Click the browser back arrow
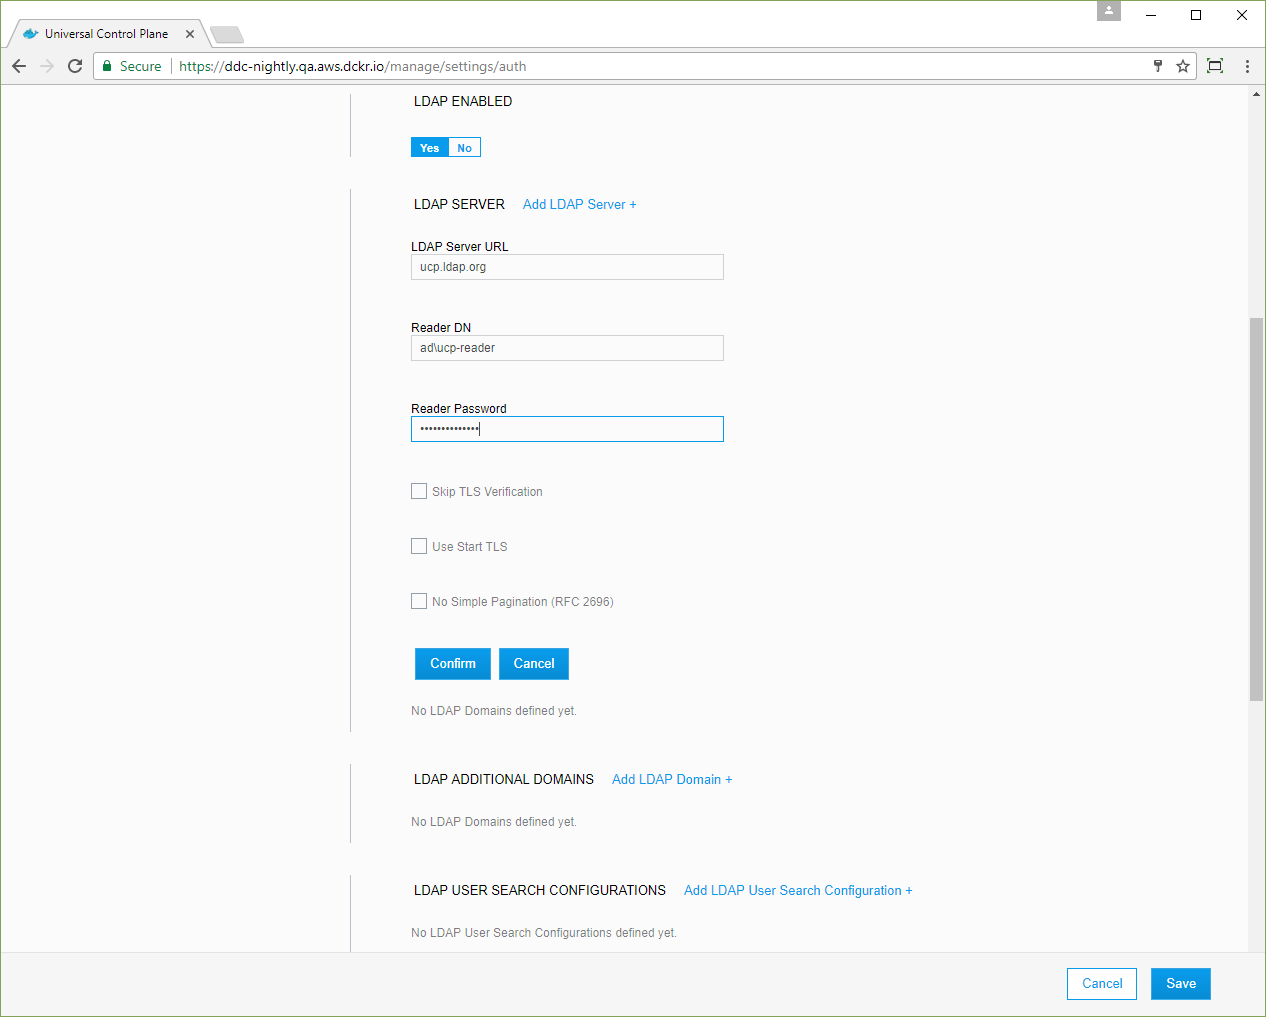The width and height of the screenshot is (1266, 1017). (x=19, y=66)
